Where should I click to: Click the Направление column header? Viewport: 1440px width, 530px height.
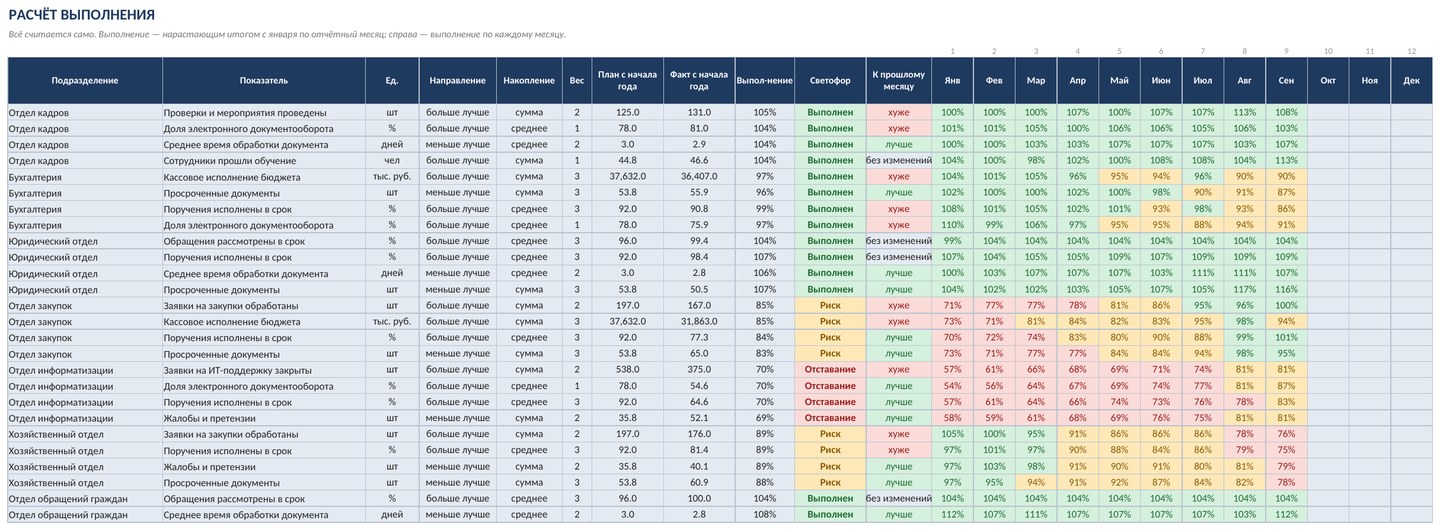click(x=458, y=80)
